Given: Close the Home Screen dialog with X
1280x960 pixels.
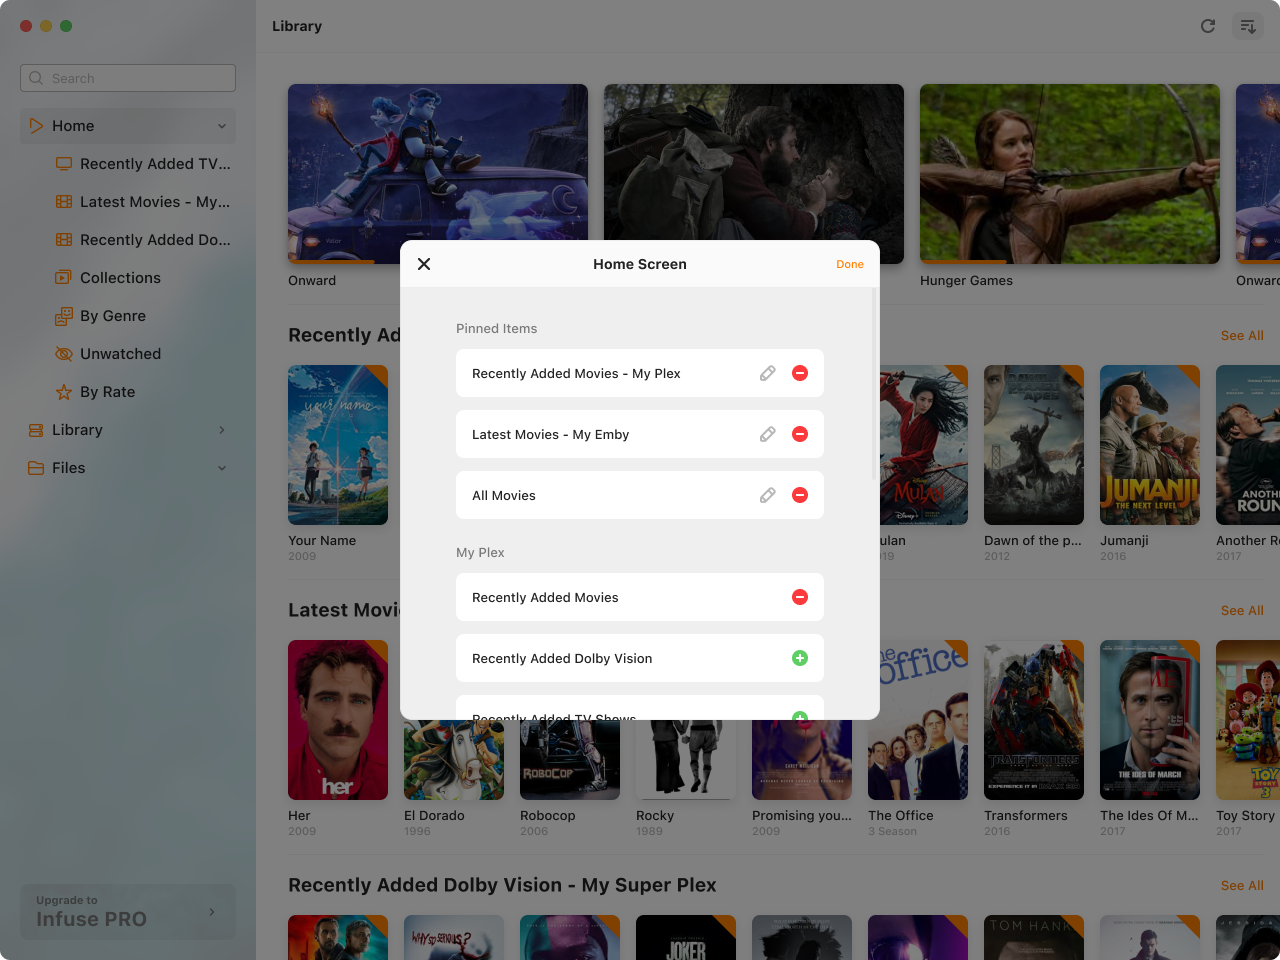Looking at the screenshot, I should point(424,264).
